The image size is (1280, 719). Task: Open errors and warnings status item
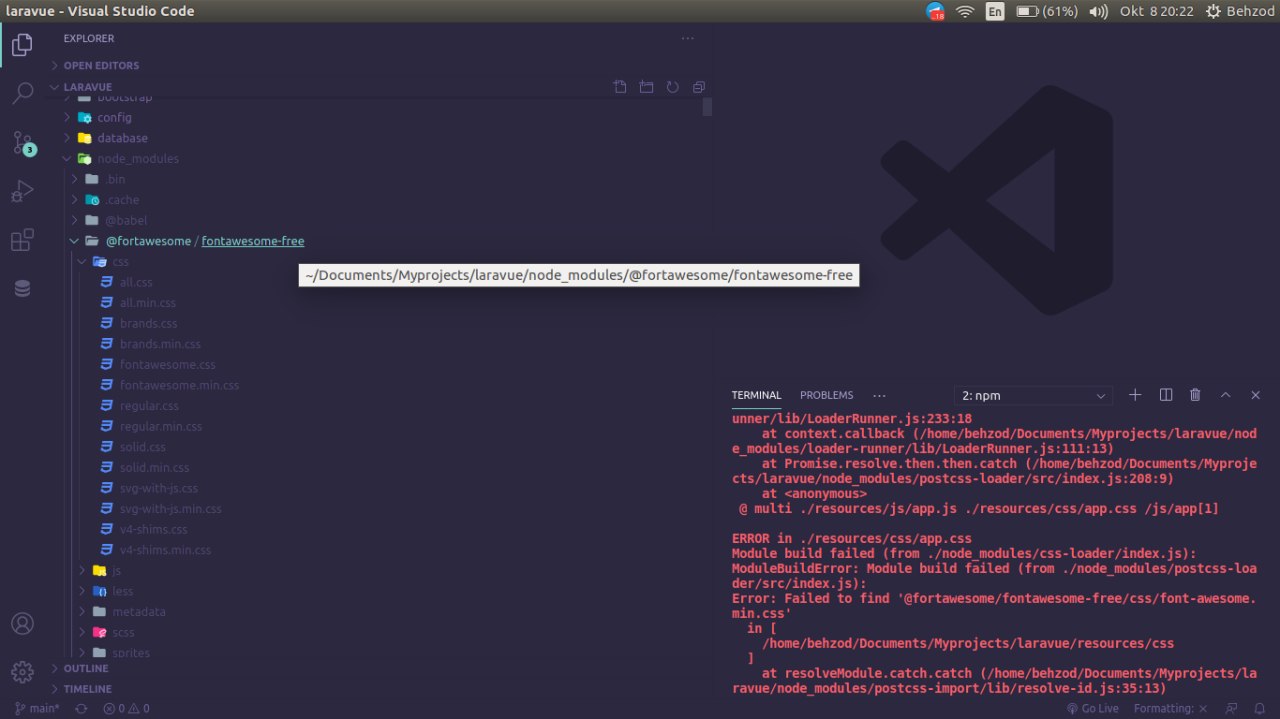(126, 708)
